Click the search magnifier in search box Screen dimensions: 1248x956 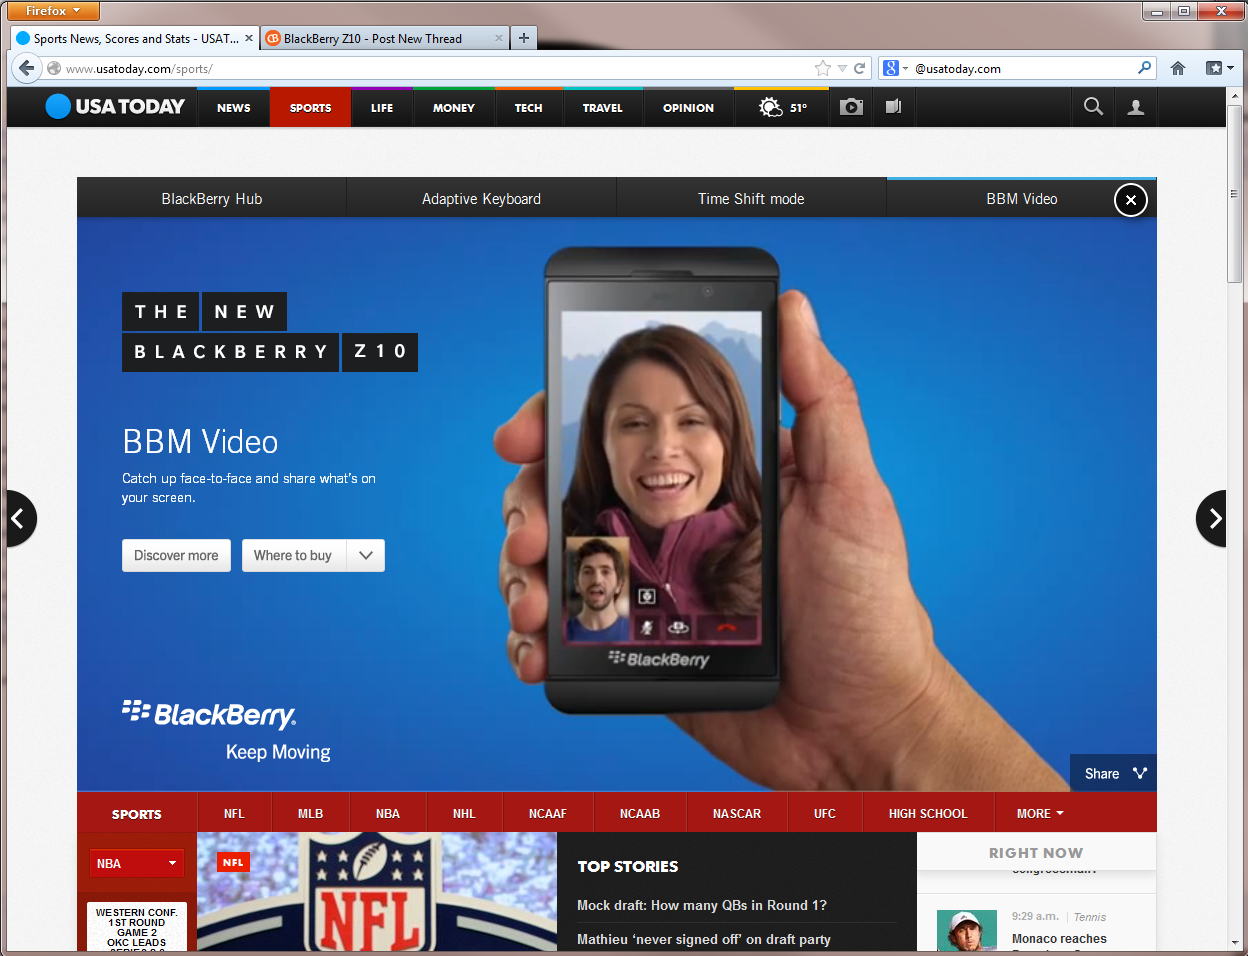pos(1145,68)
